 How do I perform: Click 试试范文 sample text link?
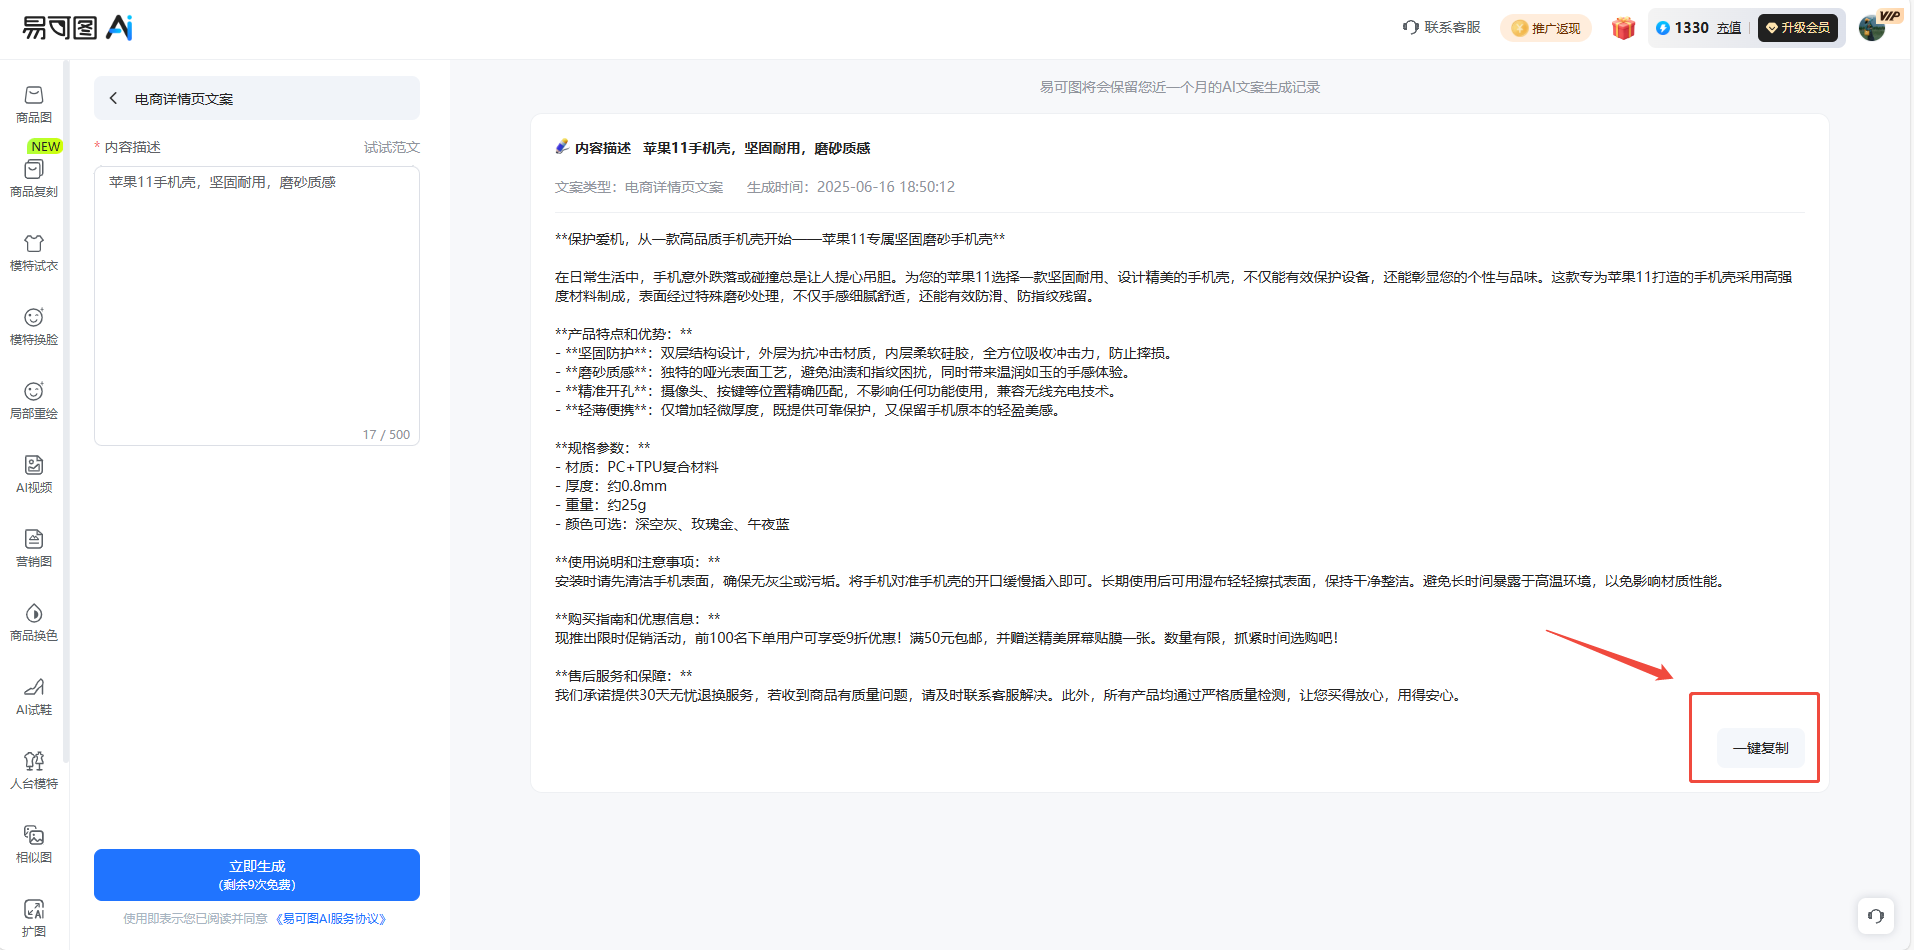[x=392, y=147]
